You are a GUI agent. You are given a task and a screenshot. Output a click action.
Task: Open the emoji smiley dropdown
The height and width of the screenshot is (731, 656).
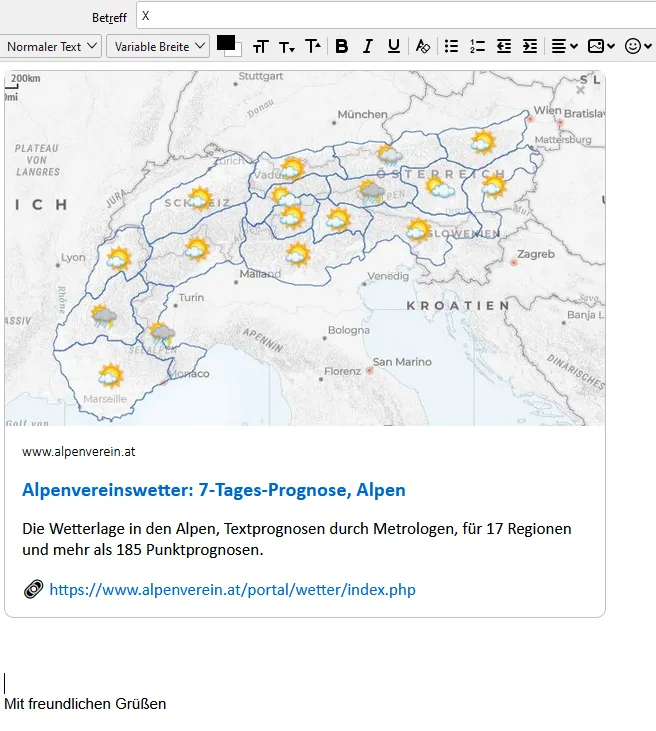(638, 46)
